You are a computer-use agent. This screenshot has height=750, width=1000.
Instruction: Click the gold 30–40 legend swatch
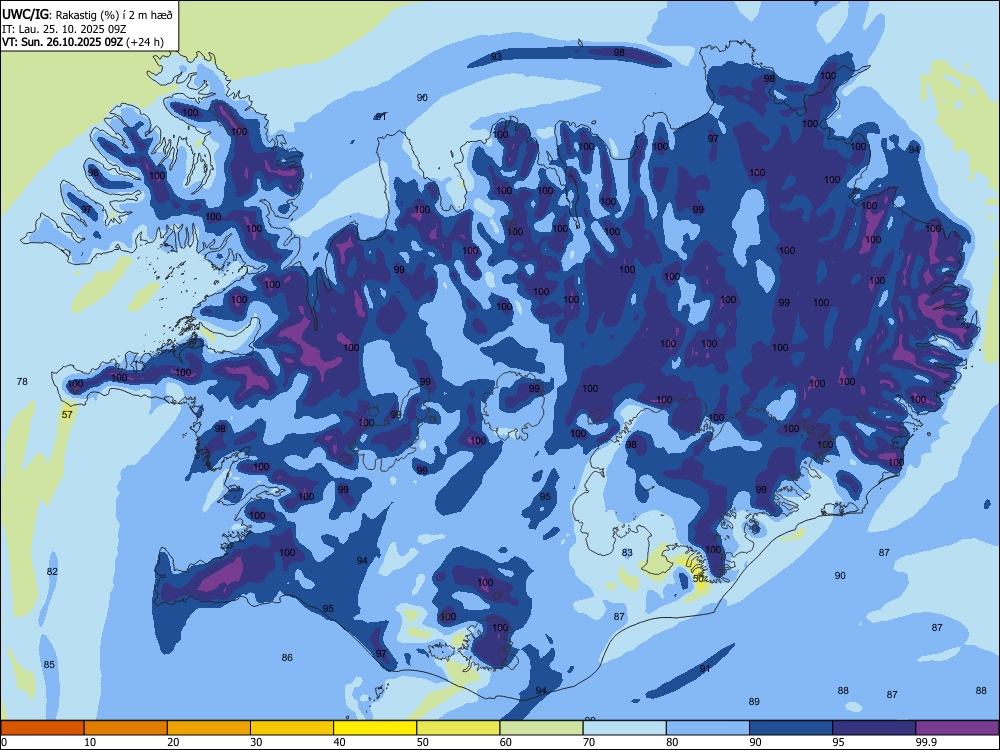pos(292,728)
